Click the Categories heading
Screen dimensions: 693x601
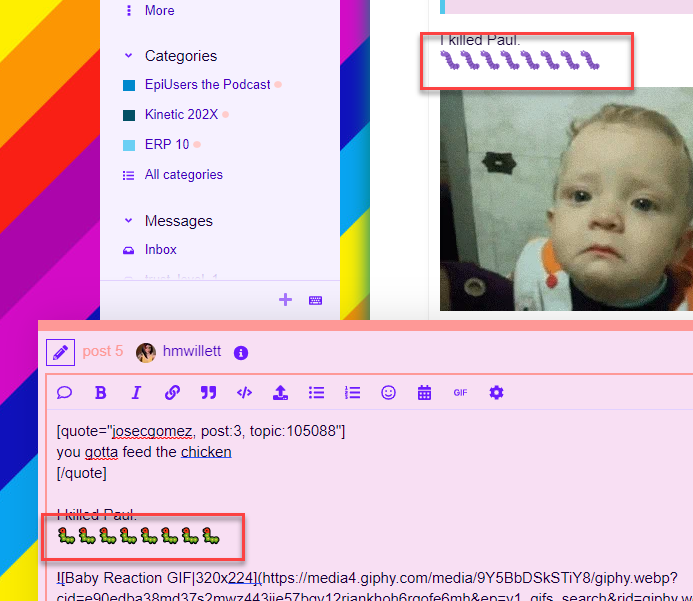(x=181, y=56)
